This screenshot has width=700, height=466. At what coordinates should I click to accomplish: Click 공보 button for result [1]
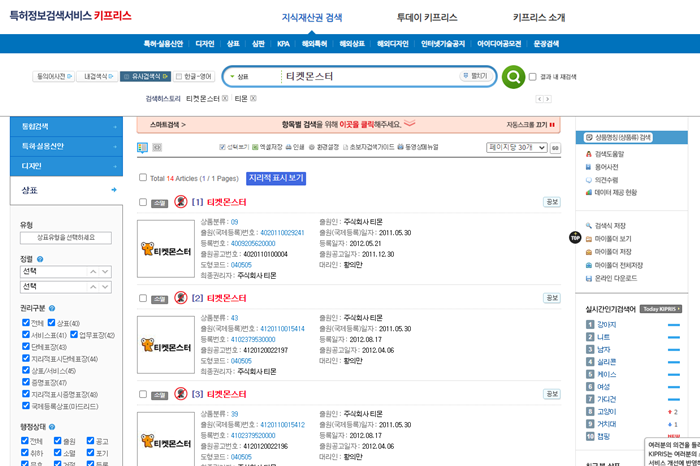click(x=552, y=202)
